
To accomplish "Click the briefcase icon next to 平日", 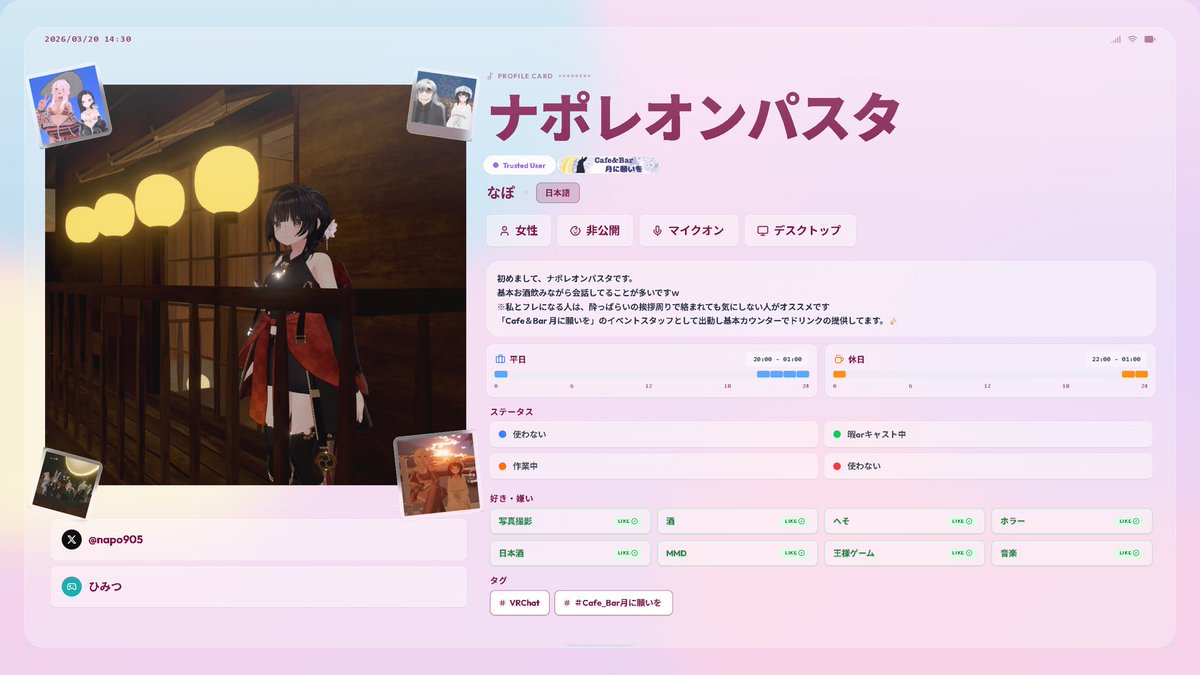I will pos(500,358).
